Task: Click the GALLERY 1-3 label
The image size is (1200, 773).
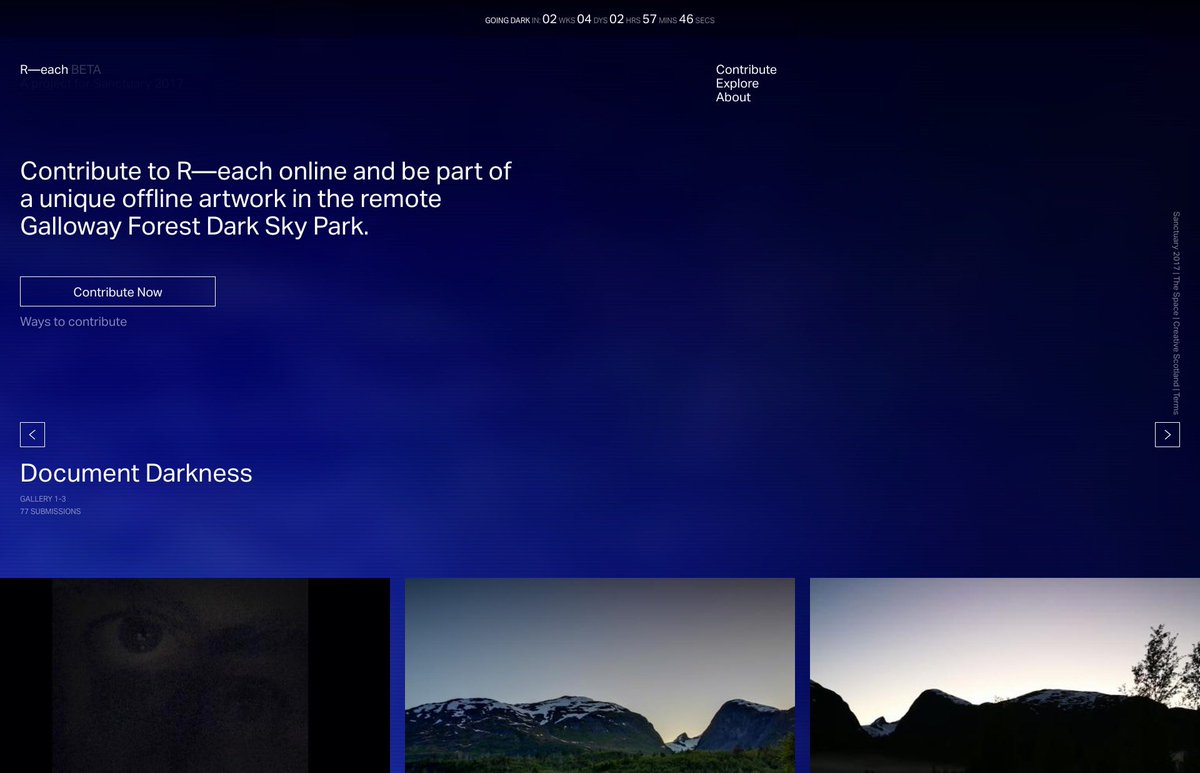Action: 43,498
